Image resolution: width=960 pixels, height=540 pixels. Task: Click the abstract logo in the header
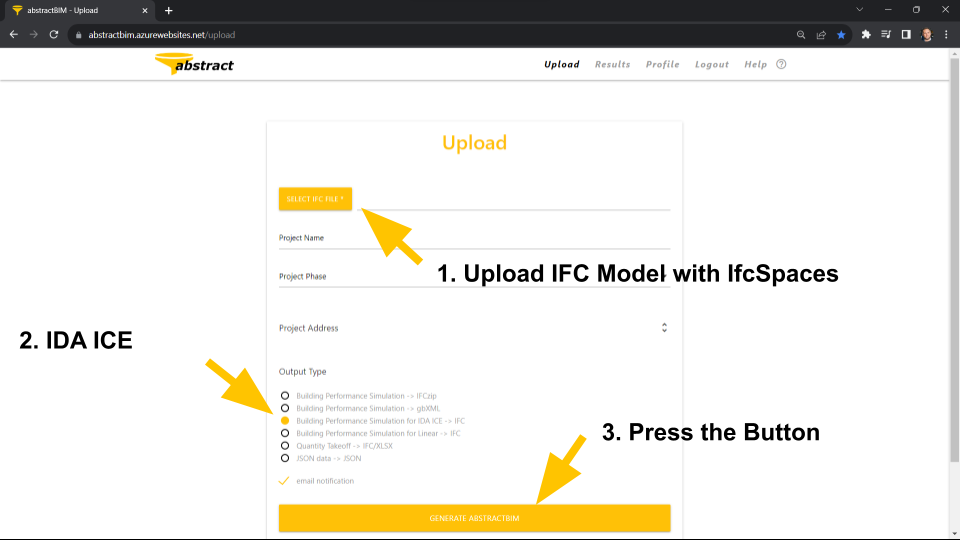(x=194, y=64)
